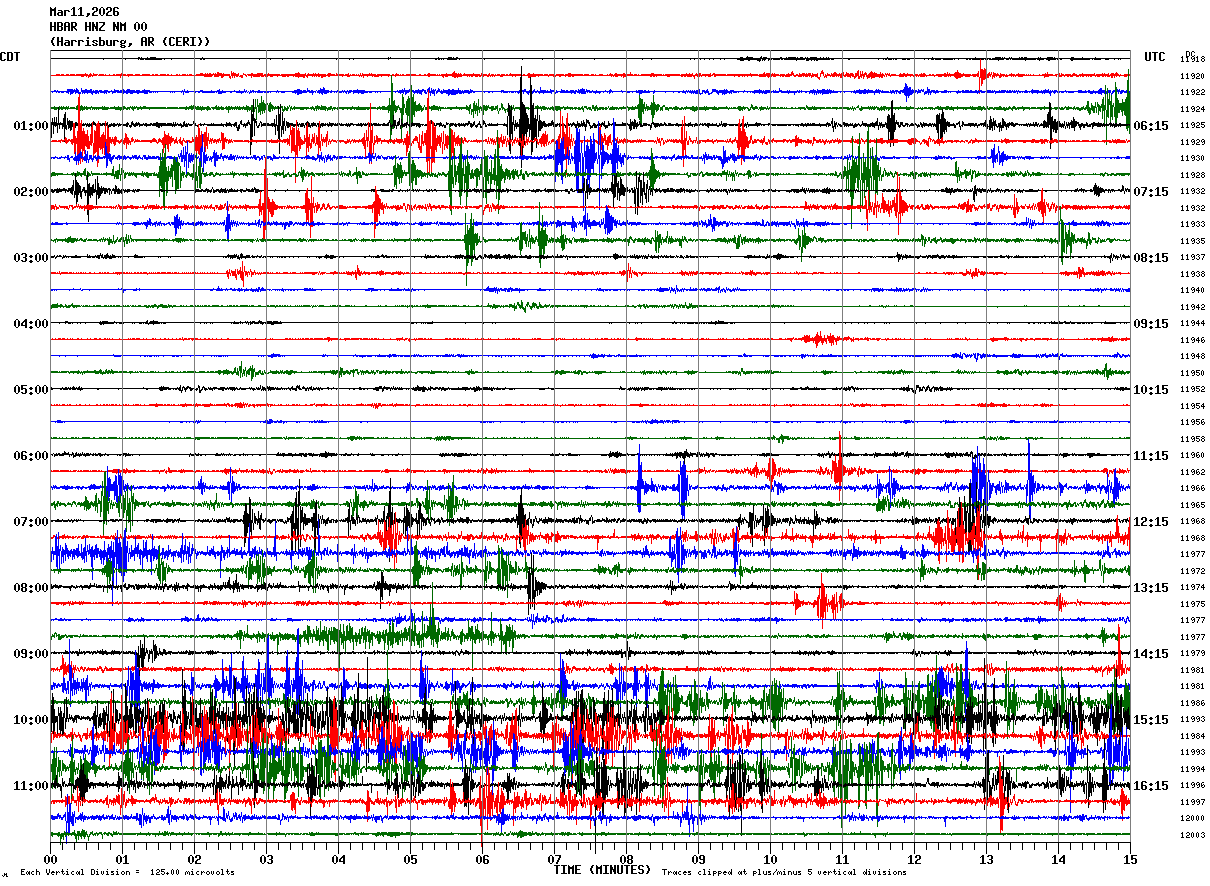Select the 06:00 CDT time label
Image resolution: width=1210 pixels, height=886 pixels.
31,456
